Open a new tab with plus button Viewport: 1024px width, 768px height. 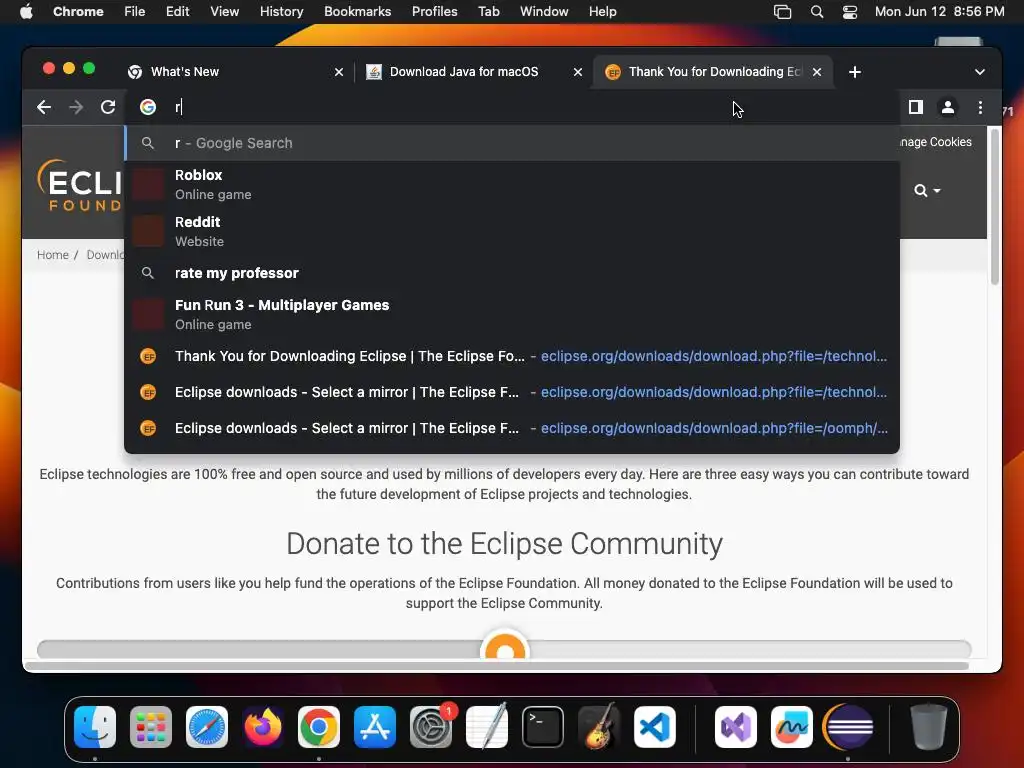pos(855,72)
